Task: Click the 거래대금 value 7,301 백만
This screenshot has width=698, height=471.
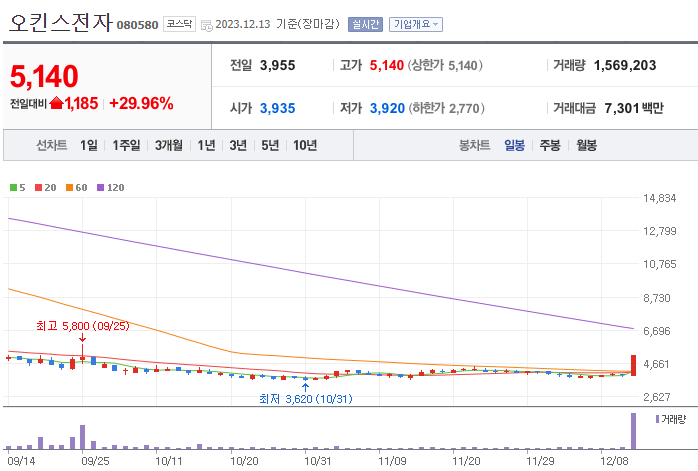Action: click(x=634, y=108)
